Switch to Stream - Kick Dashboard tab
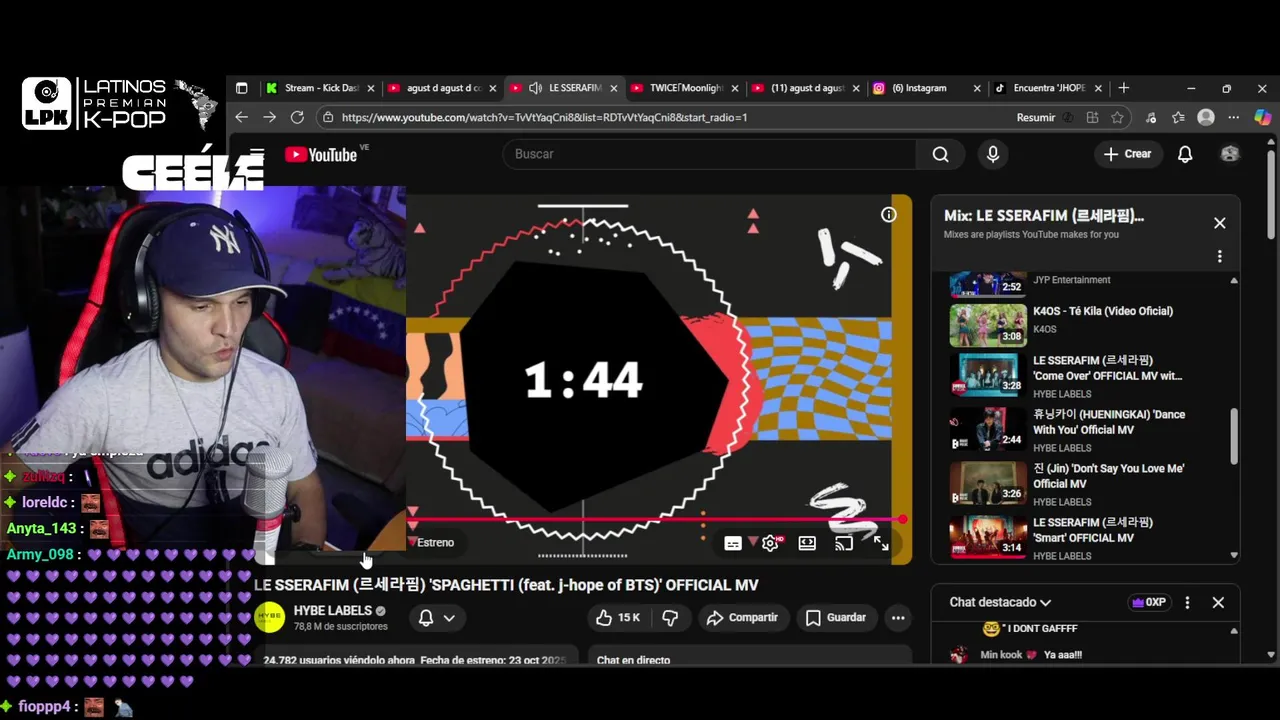This screenshot has width=1280, height=720. [x=320, y=88]
